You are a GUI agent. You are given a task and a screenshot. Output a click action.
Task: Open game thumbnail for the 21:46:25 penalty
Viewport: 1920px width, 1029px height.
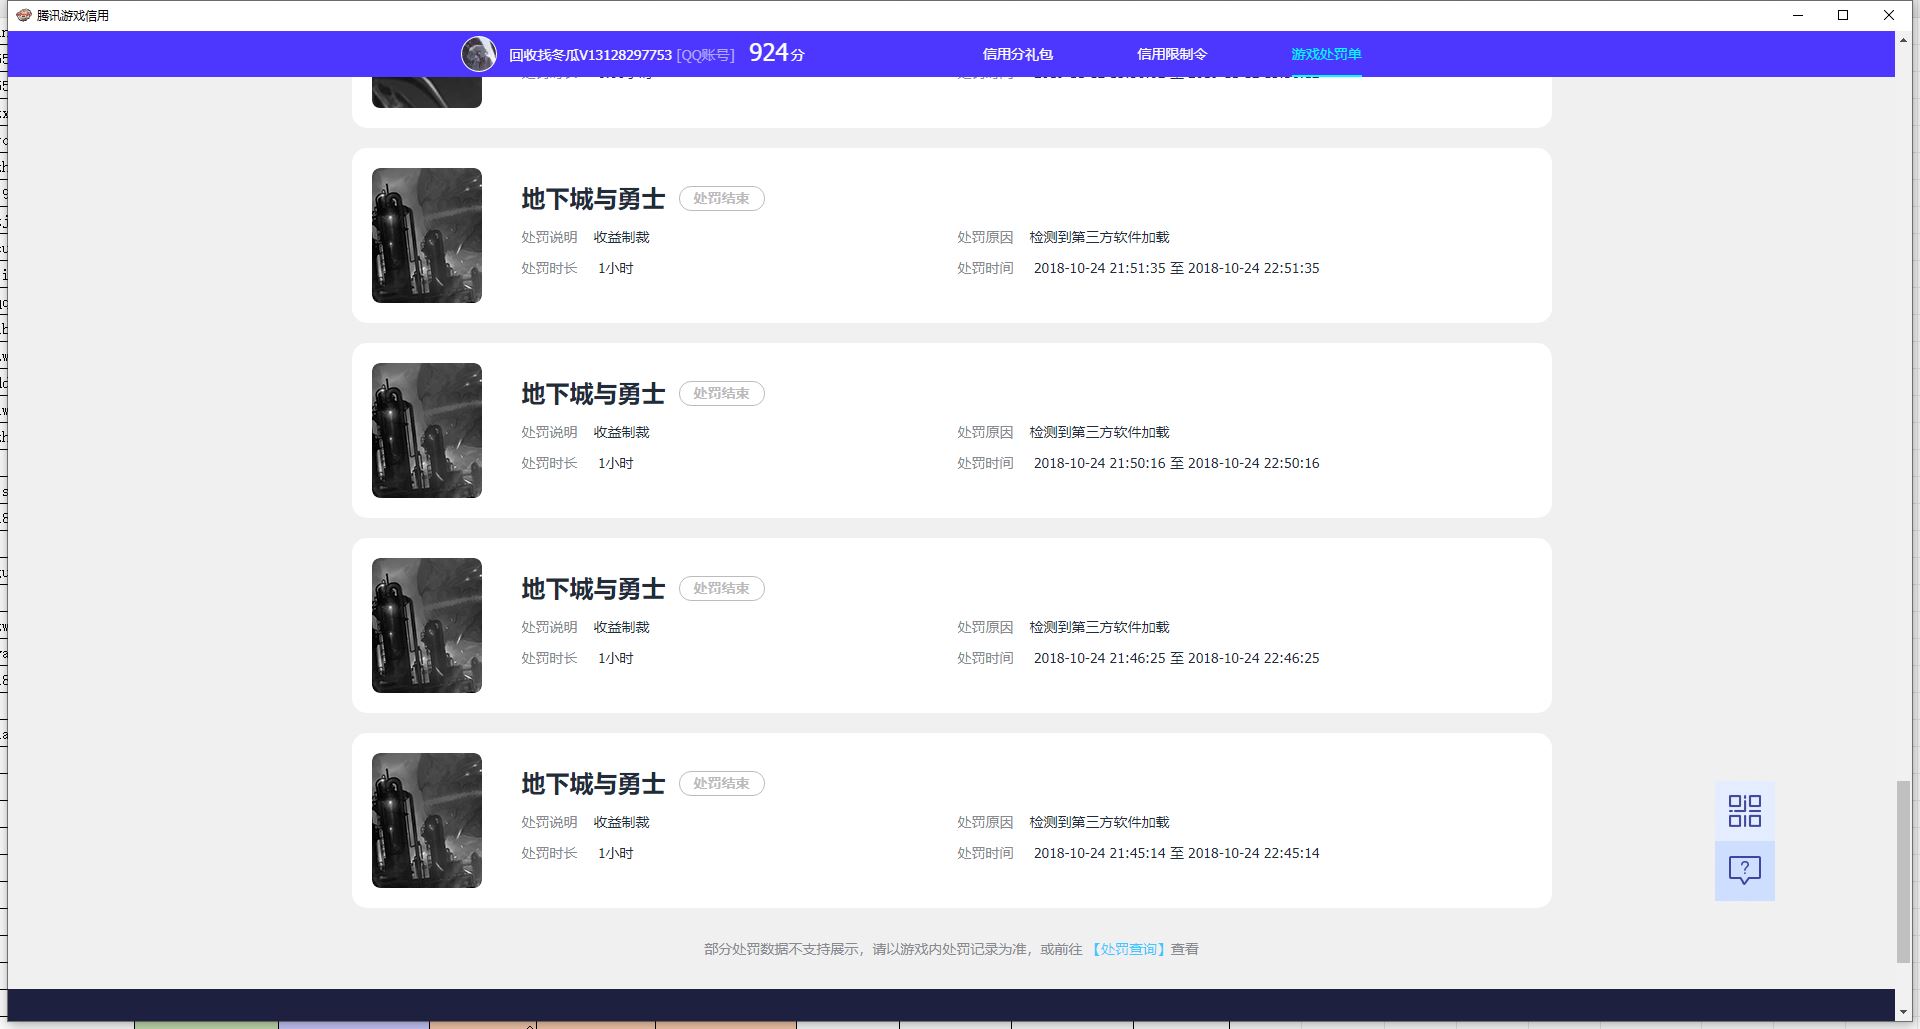tap(427, 625)
